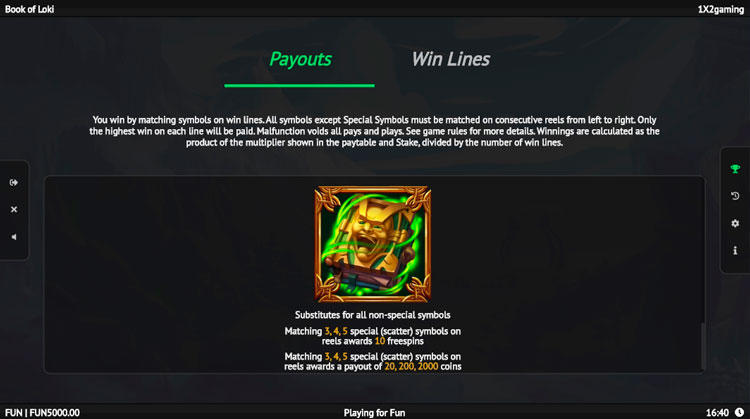Image resolution: width=750 pixels, height=419 pixels.
Task: Click the Substitutes for all non-special symbols text
Action: pyautogui.click(x=373, y=315)
